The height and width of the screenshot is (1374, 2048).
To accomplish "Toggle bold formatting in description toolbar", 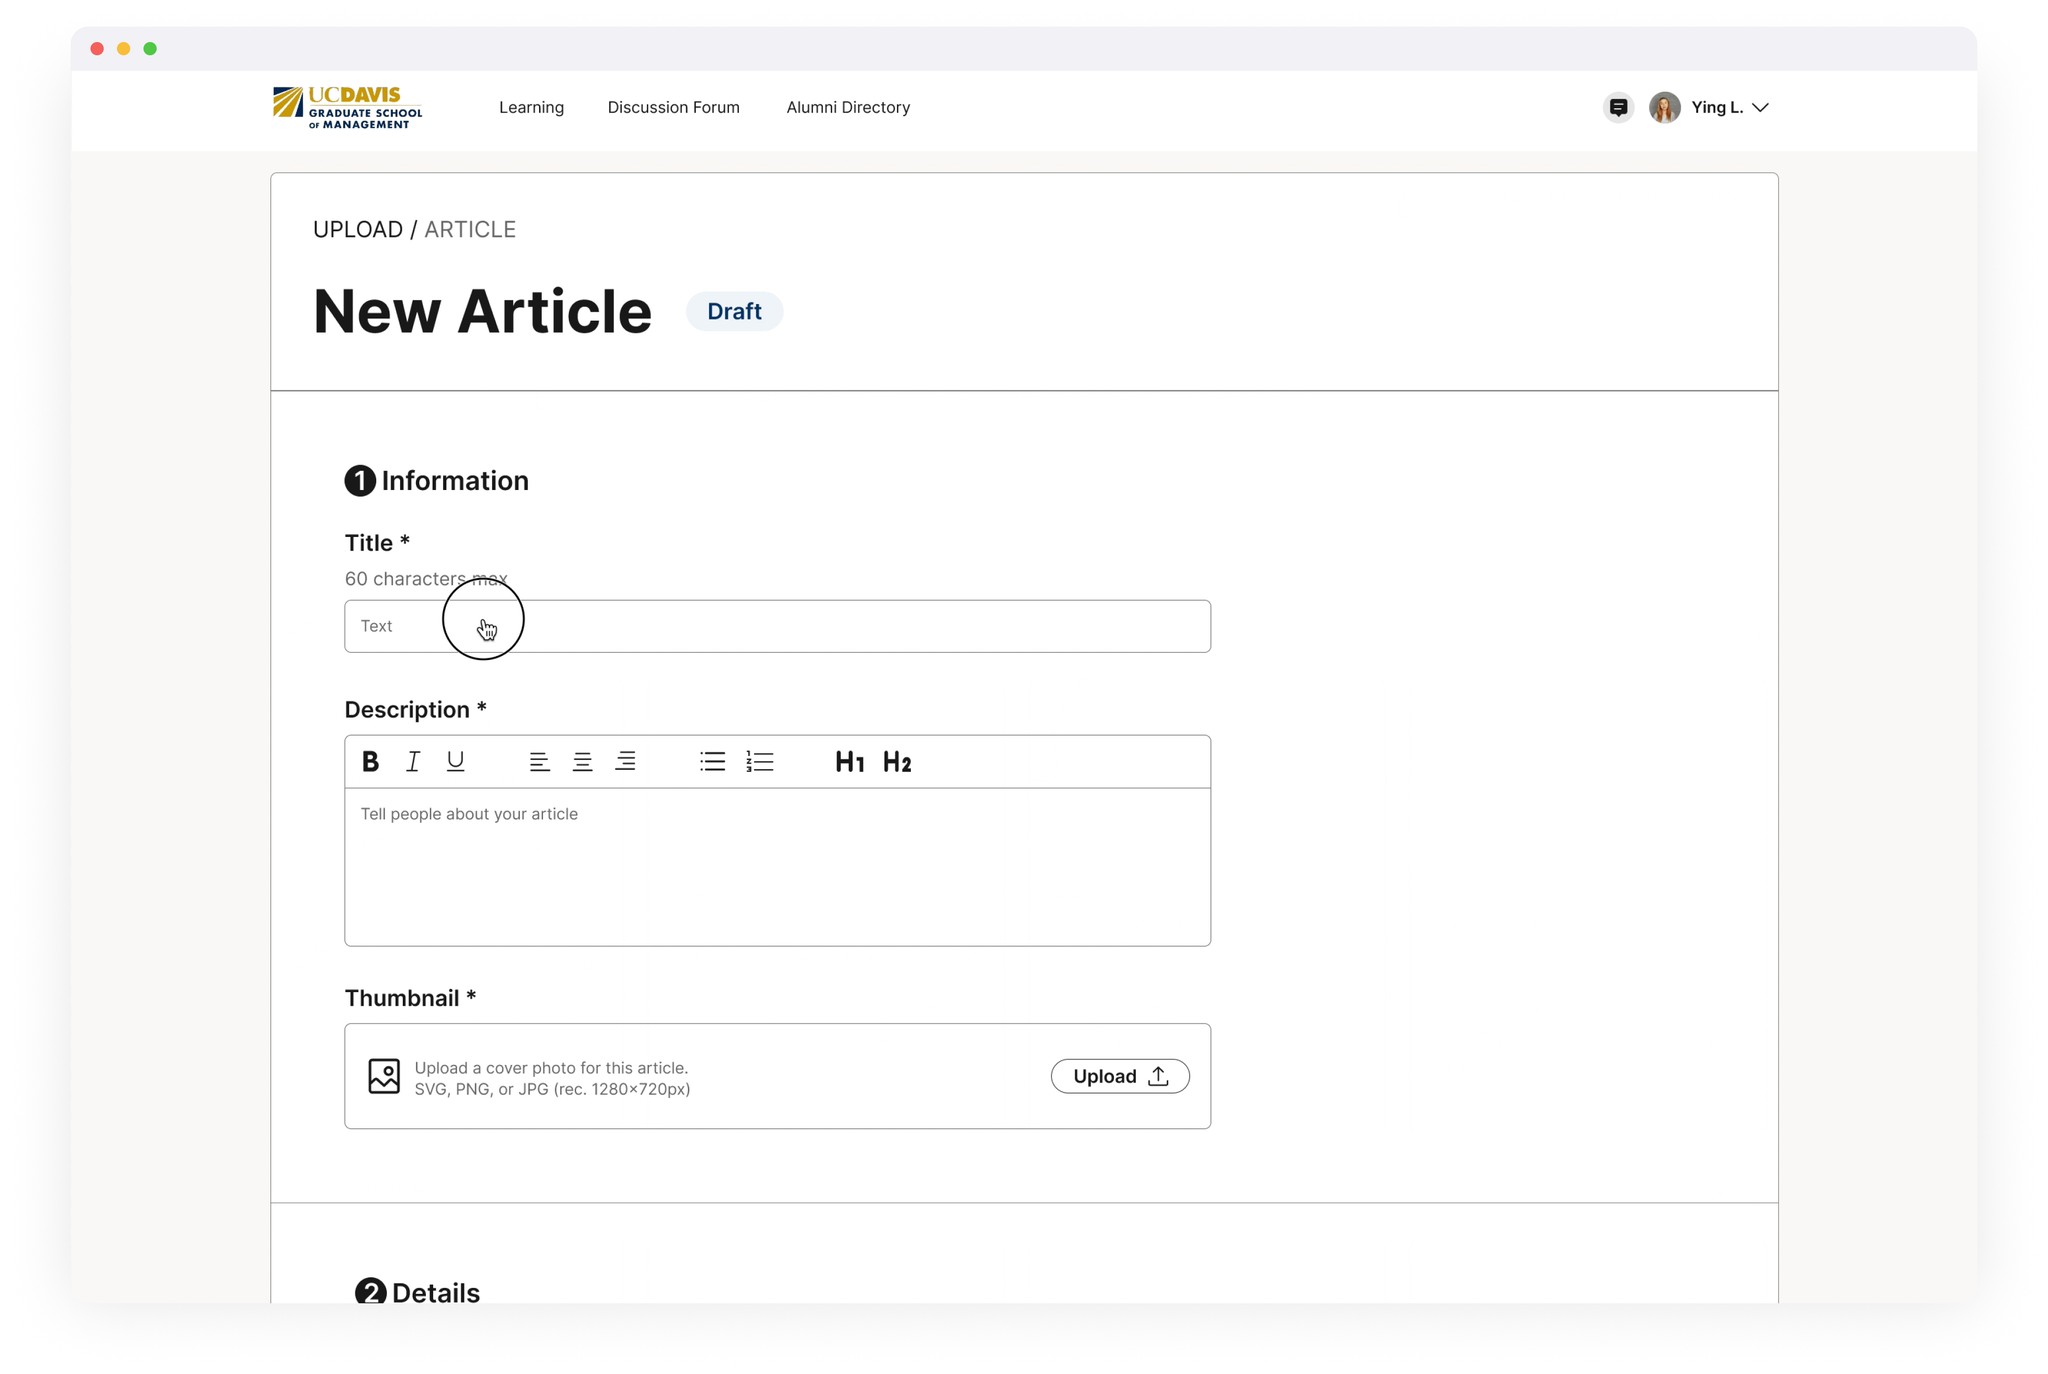I will click(370, 762).
